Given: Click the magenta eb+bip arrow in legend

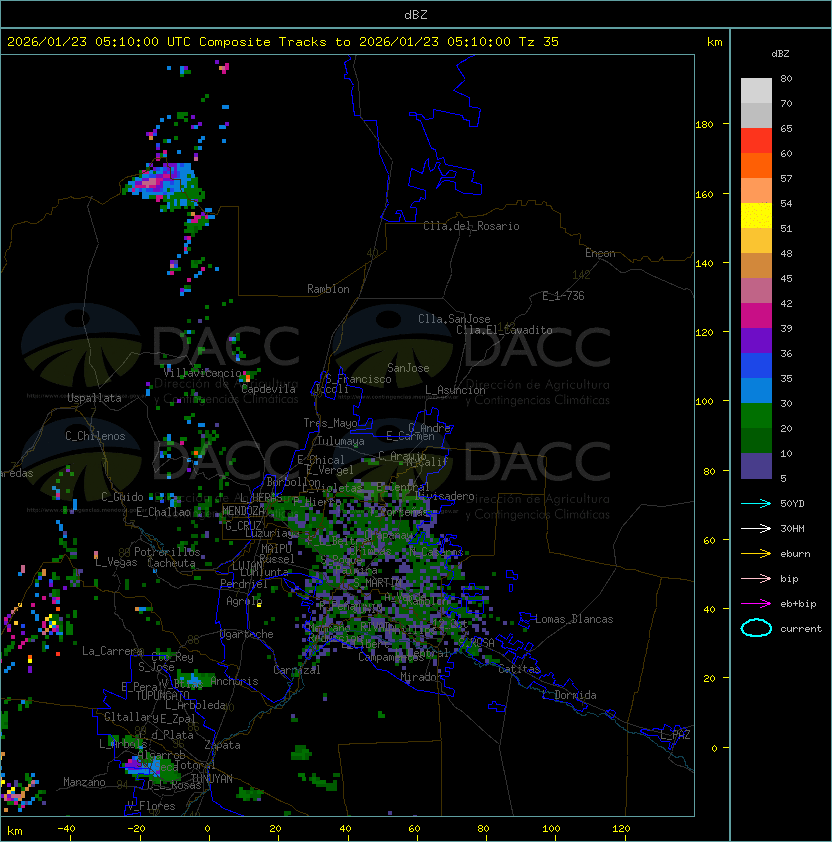Looking at the screenshot, I should pos(756,604).
